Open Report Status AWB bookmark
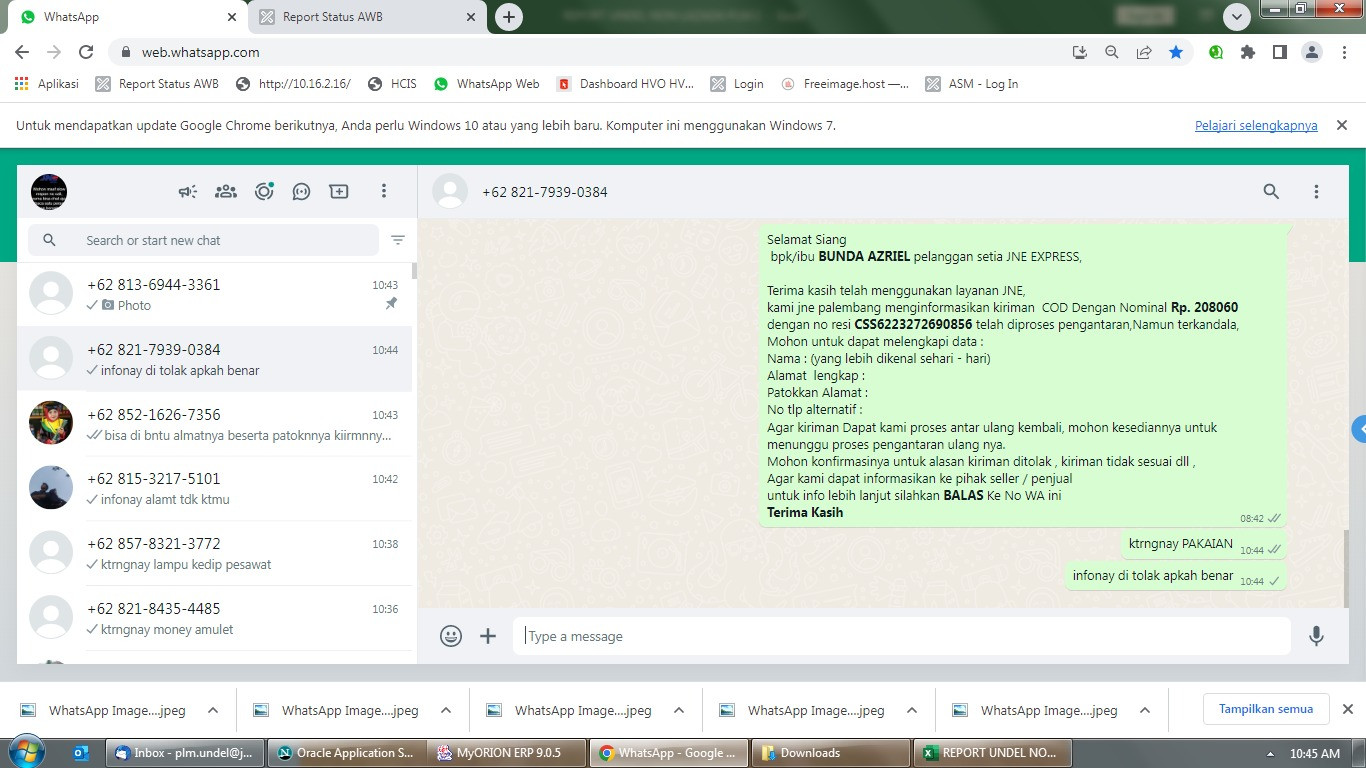 click(157, 84)
